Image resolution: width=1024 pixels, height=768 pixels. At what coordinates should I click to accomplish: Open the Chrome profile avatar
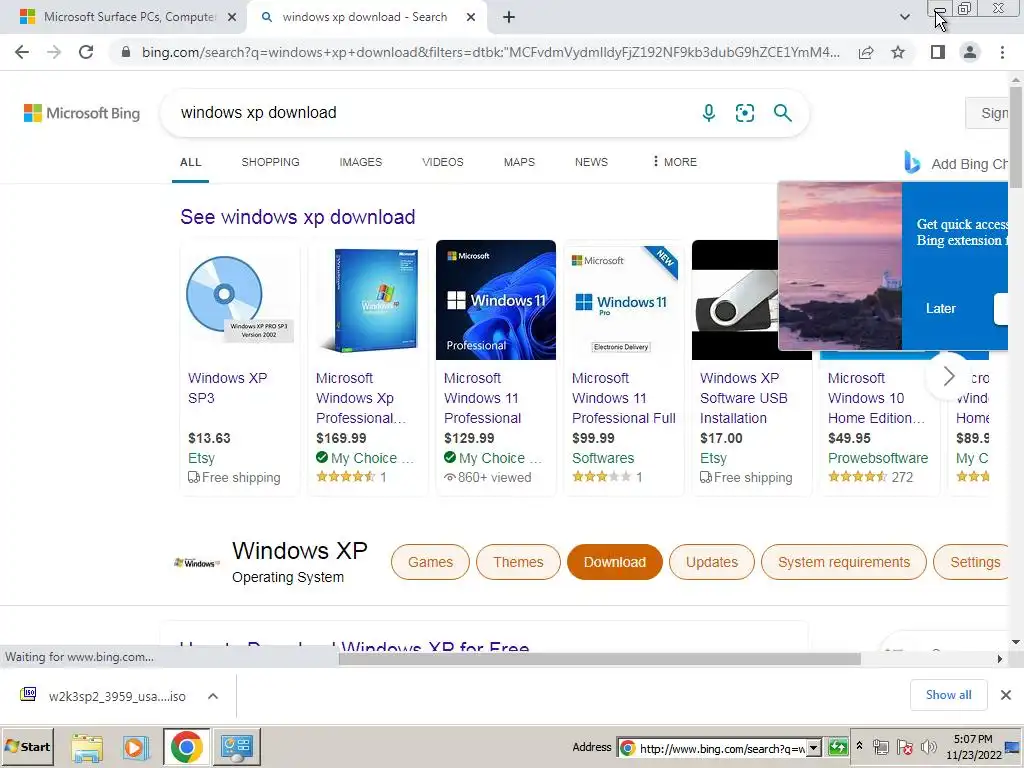[970, 52]
